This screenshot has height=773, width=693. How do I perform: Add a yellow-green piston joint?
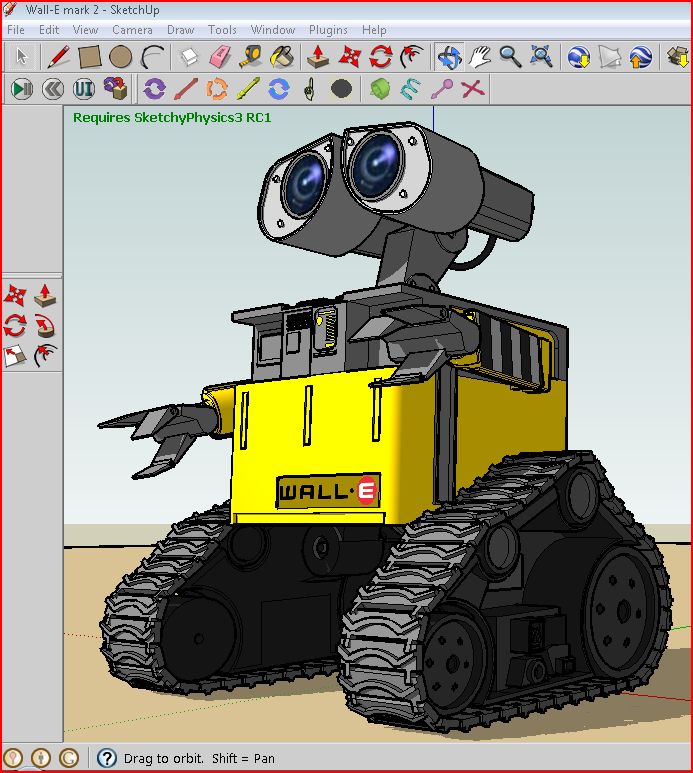[248, 89]
